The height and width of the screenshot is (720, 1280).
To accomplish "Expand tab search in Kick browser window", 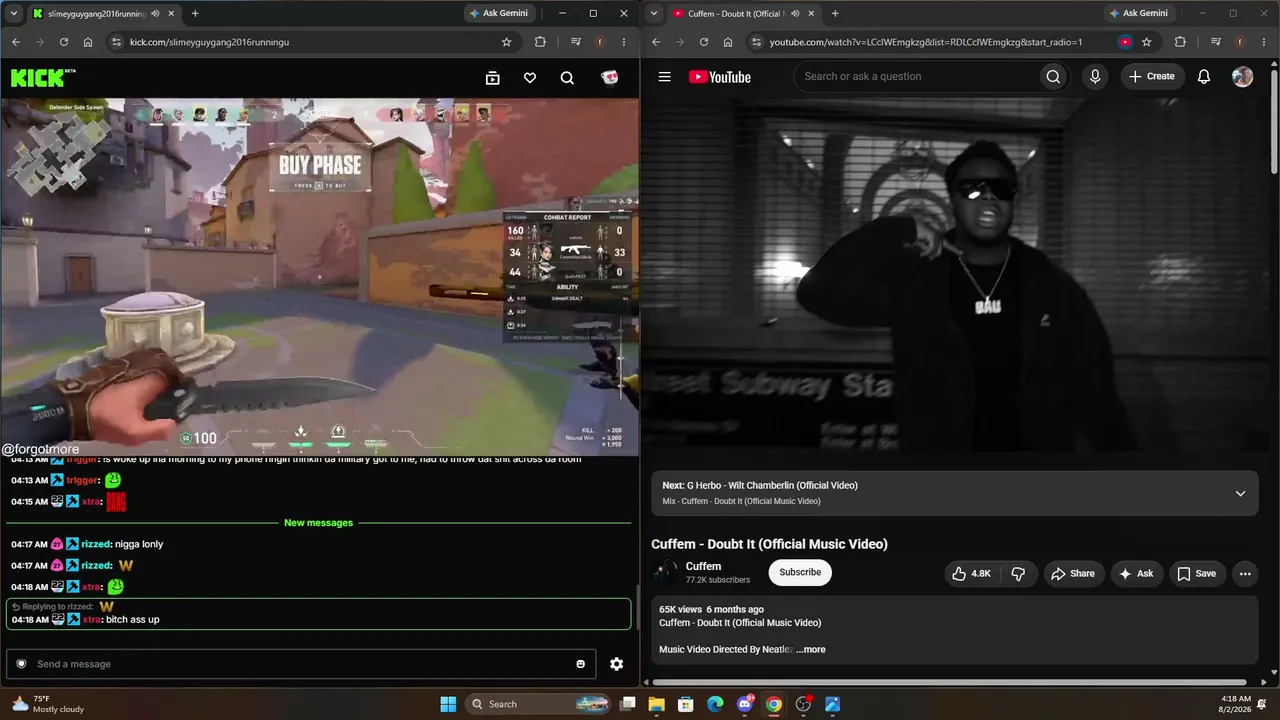I will pyautogui.click(x=12, y=13).
